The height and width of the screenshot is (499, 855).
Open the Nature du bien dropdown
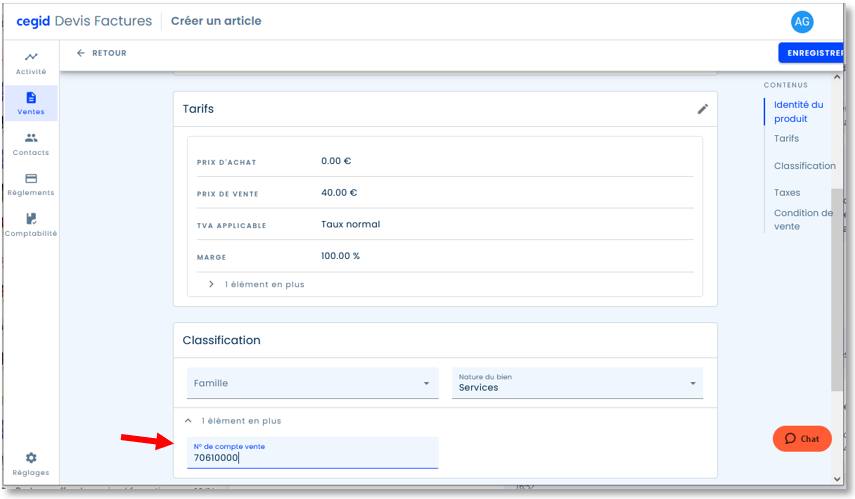(577, 383)
